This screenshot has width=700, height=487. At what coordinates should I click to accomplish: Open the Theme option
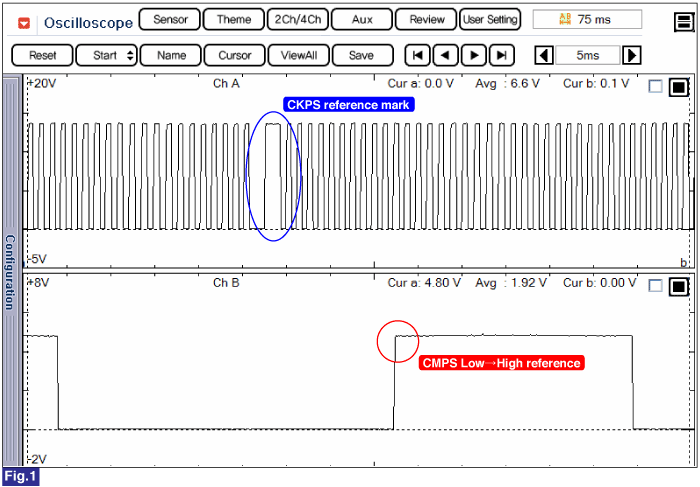click(x=234, y=20)
